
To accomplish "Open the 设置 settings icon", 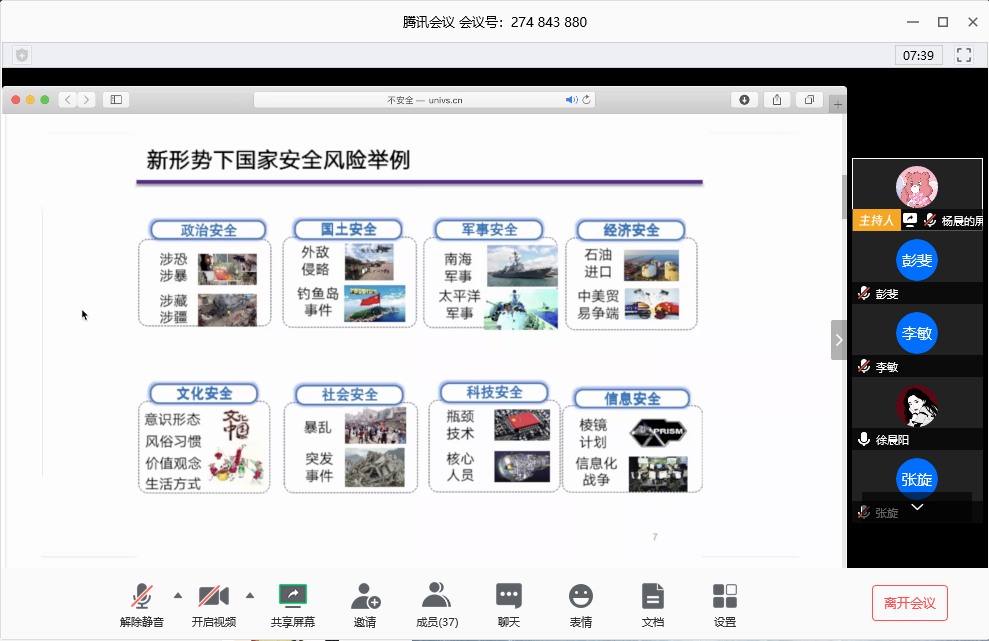I will [x=725, y=604].
